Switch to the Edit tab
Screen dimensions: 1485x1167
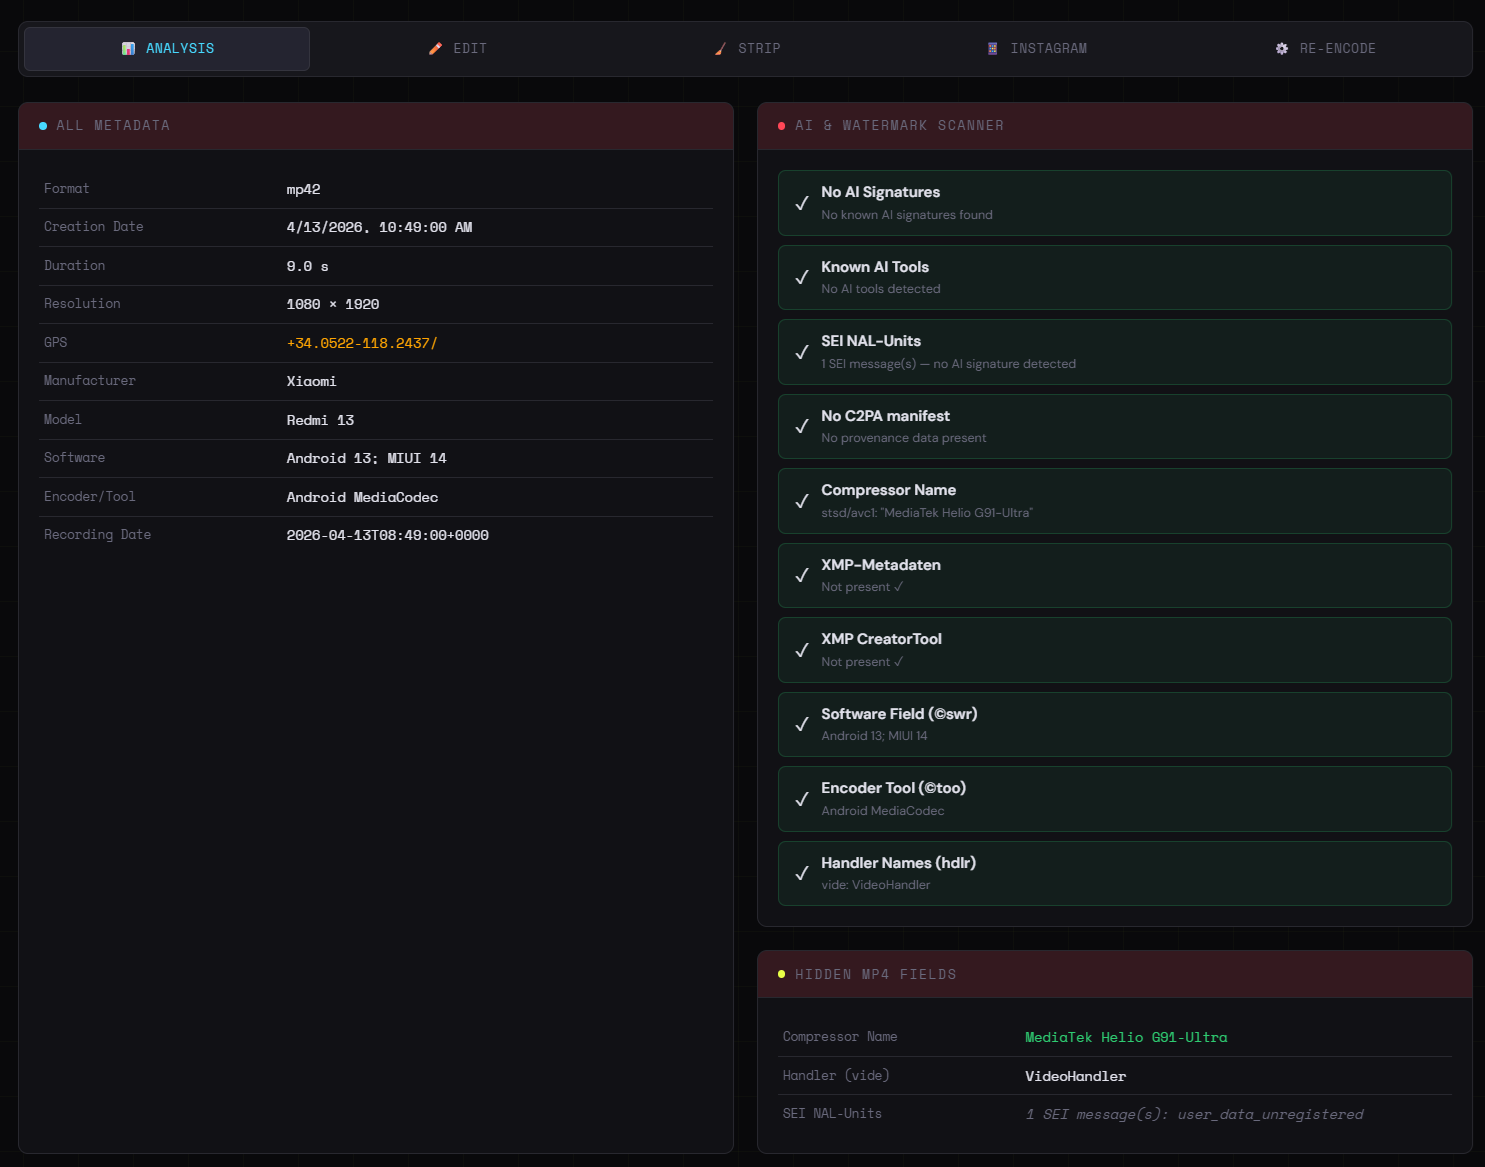[457, 49]
